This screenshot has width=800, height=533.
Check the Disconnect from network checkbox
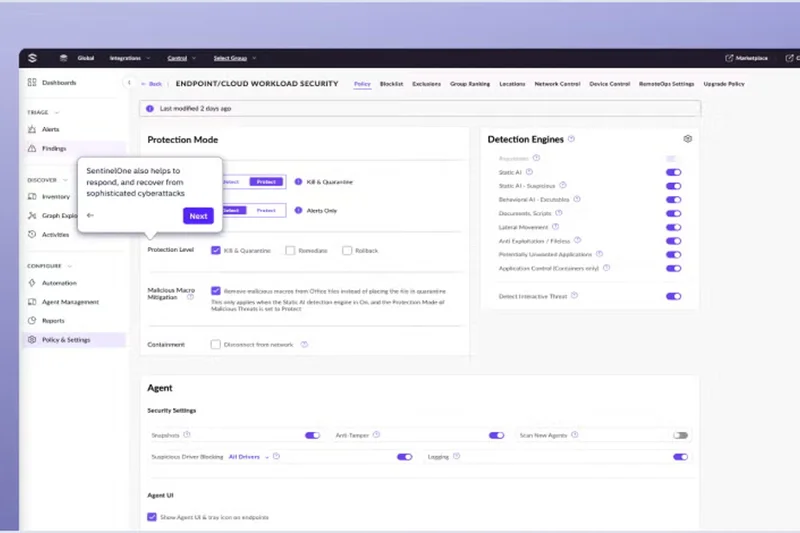(x=216, y=345)
